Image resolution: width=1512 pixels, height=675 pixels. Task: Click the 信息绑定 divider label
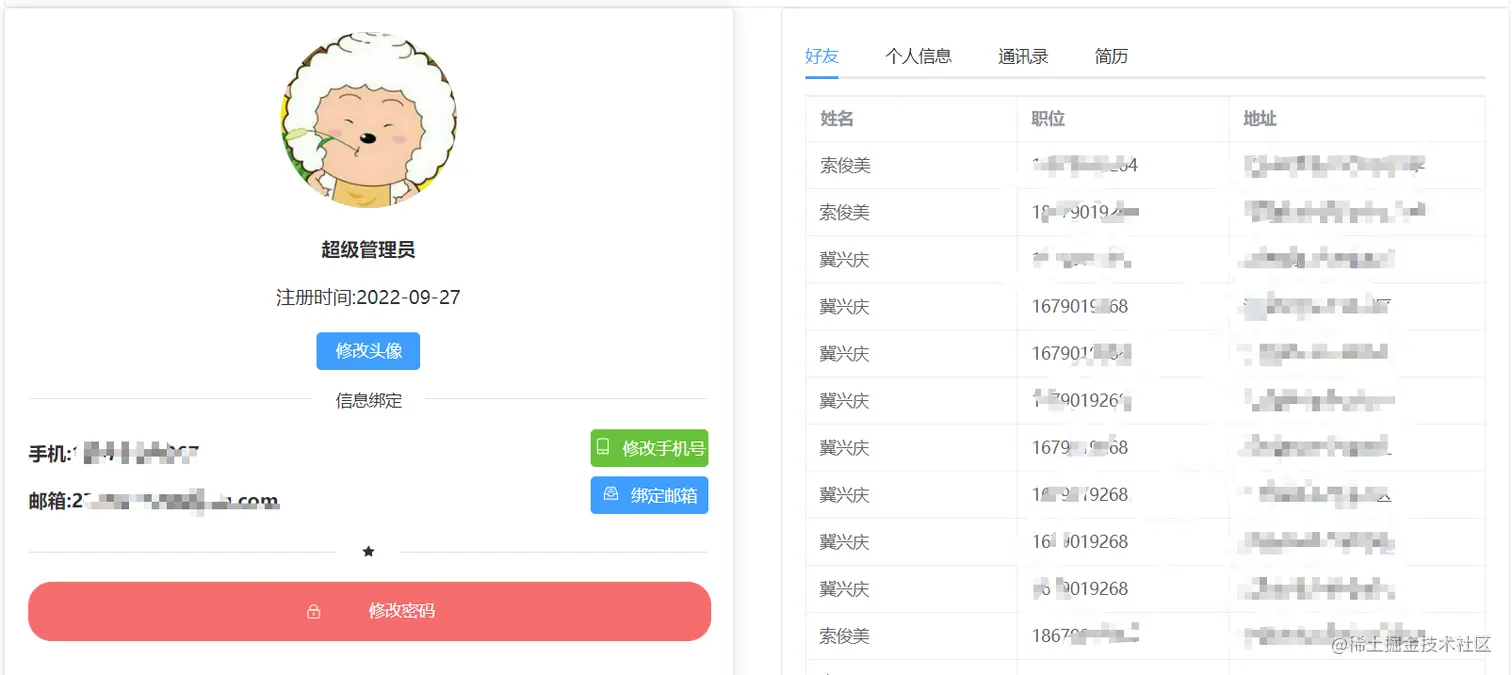368,401
